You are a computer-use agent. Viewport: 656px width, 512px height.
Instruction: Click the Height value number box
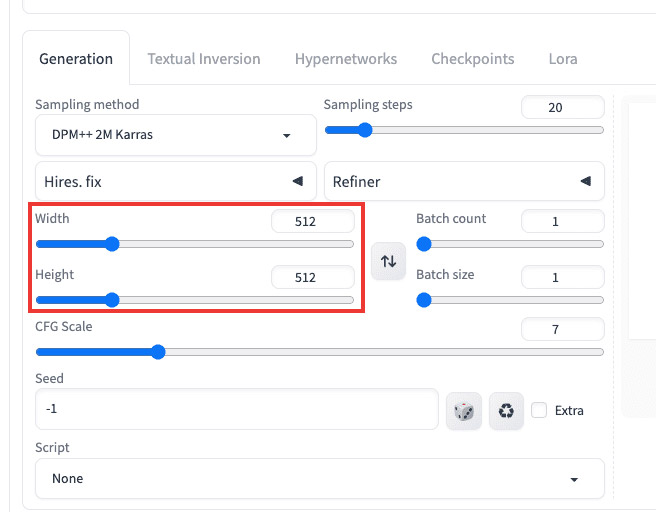(x=312, y=278)
